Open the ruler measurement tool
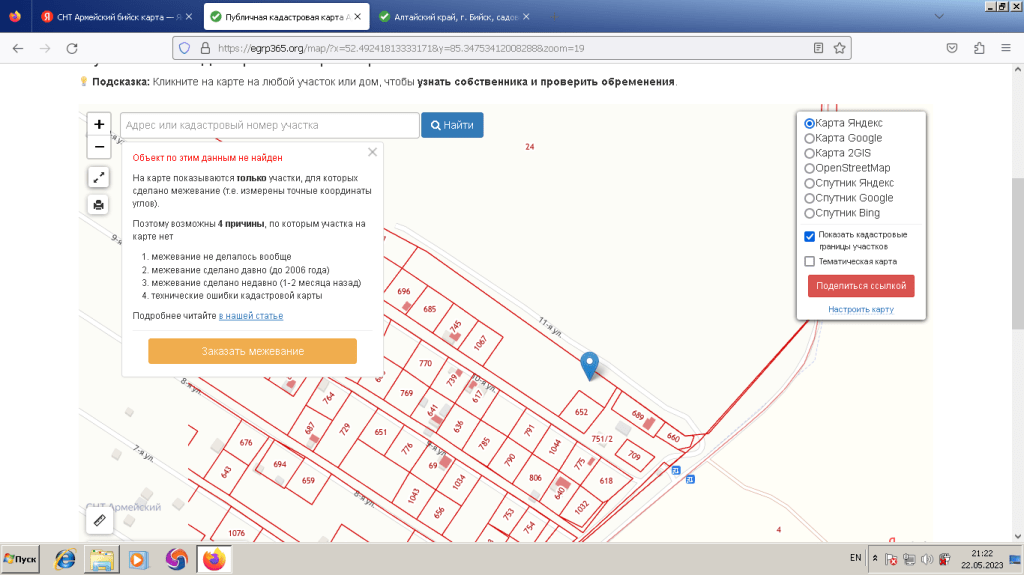 tap(99, 521)
